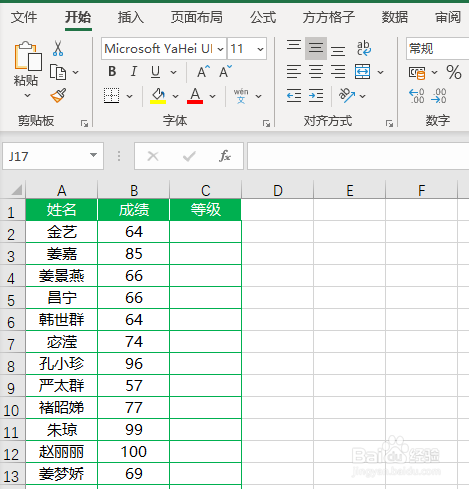Click the Copy icon
The image size is (469, 489).
[58, 72]
